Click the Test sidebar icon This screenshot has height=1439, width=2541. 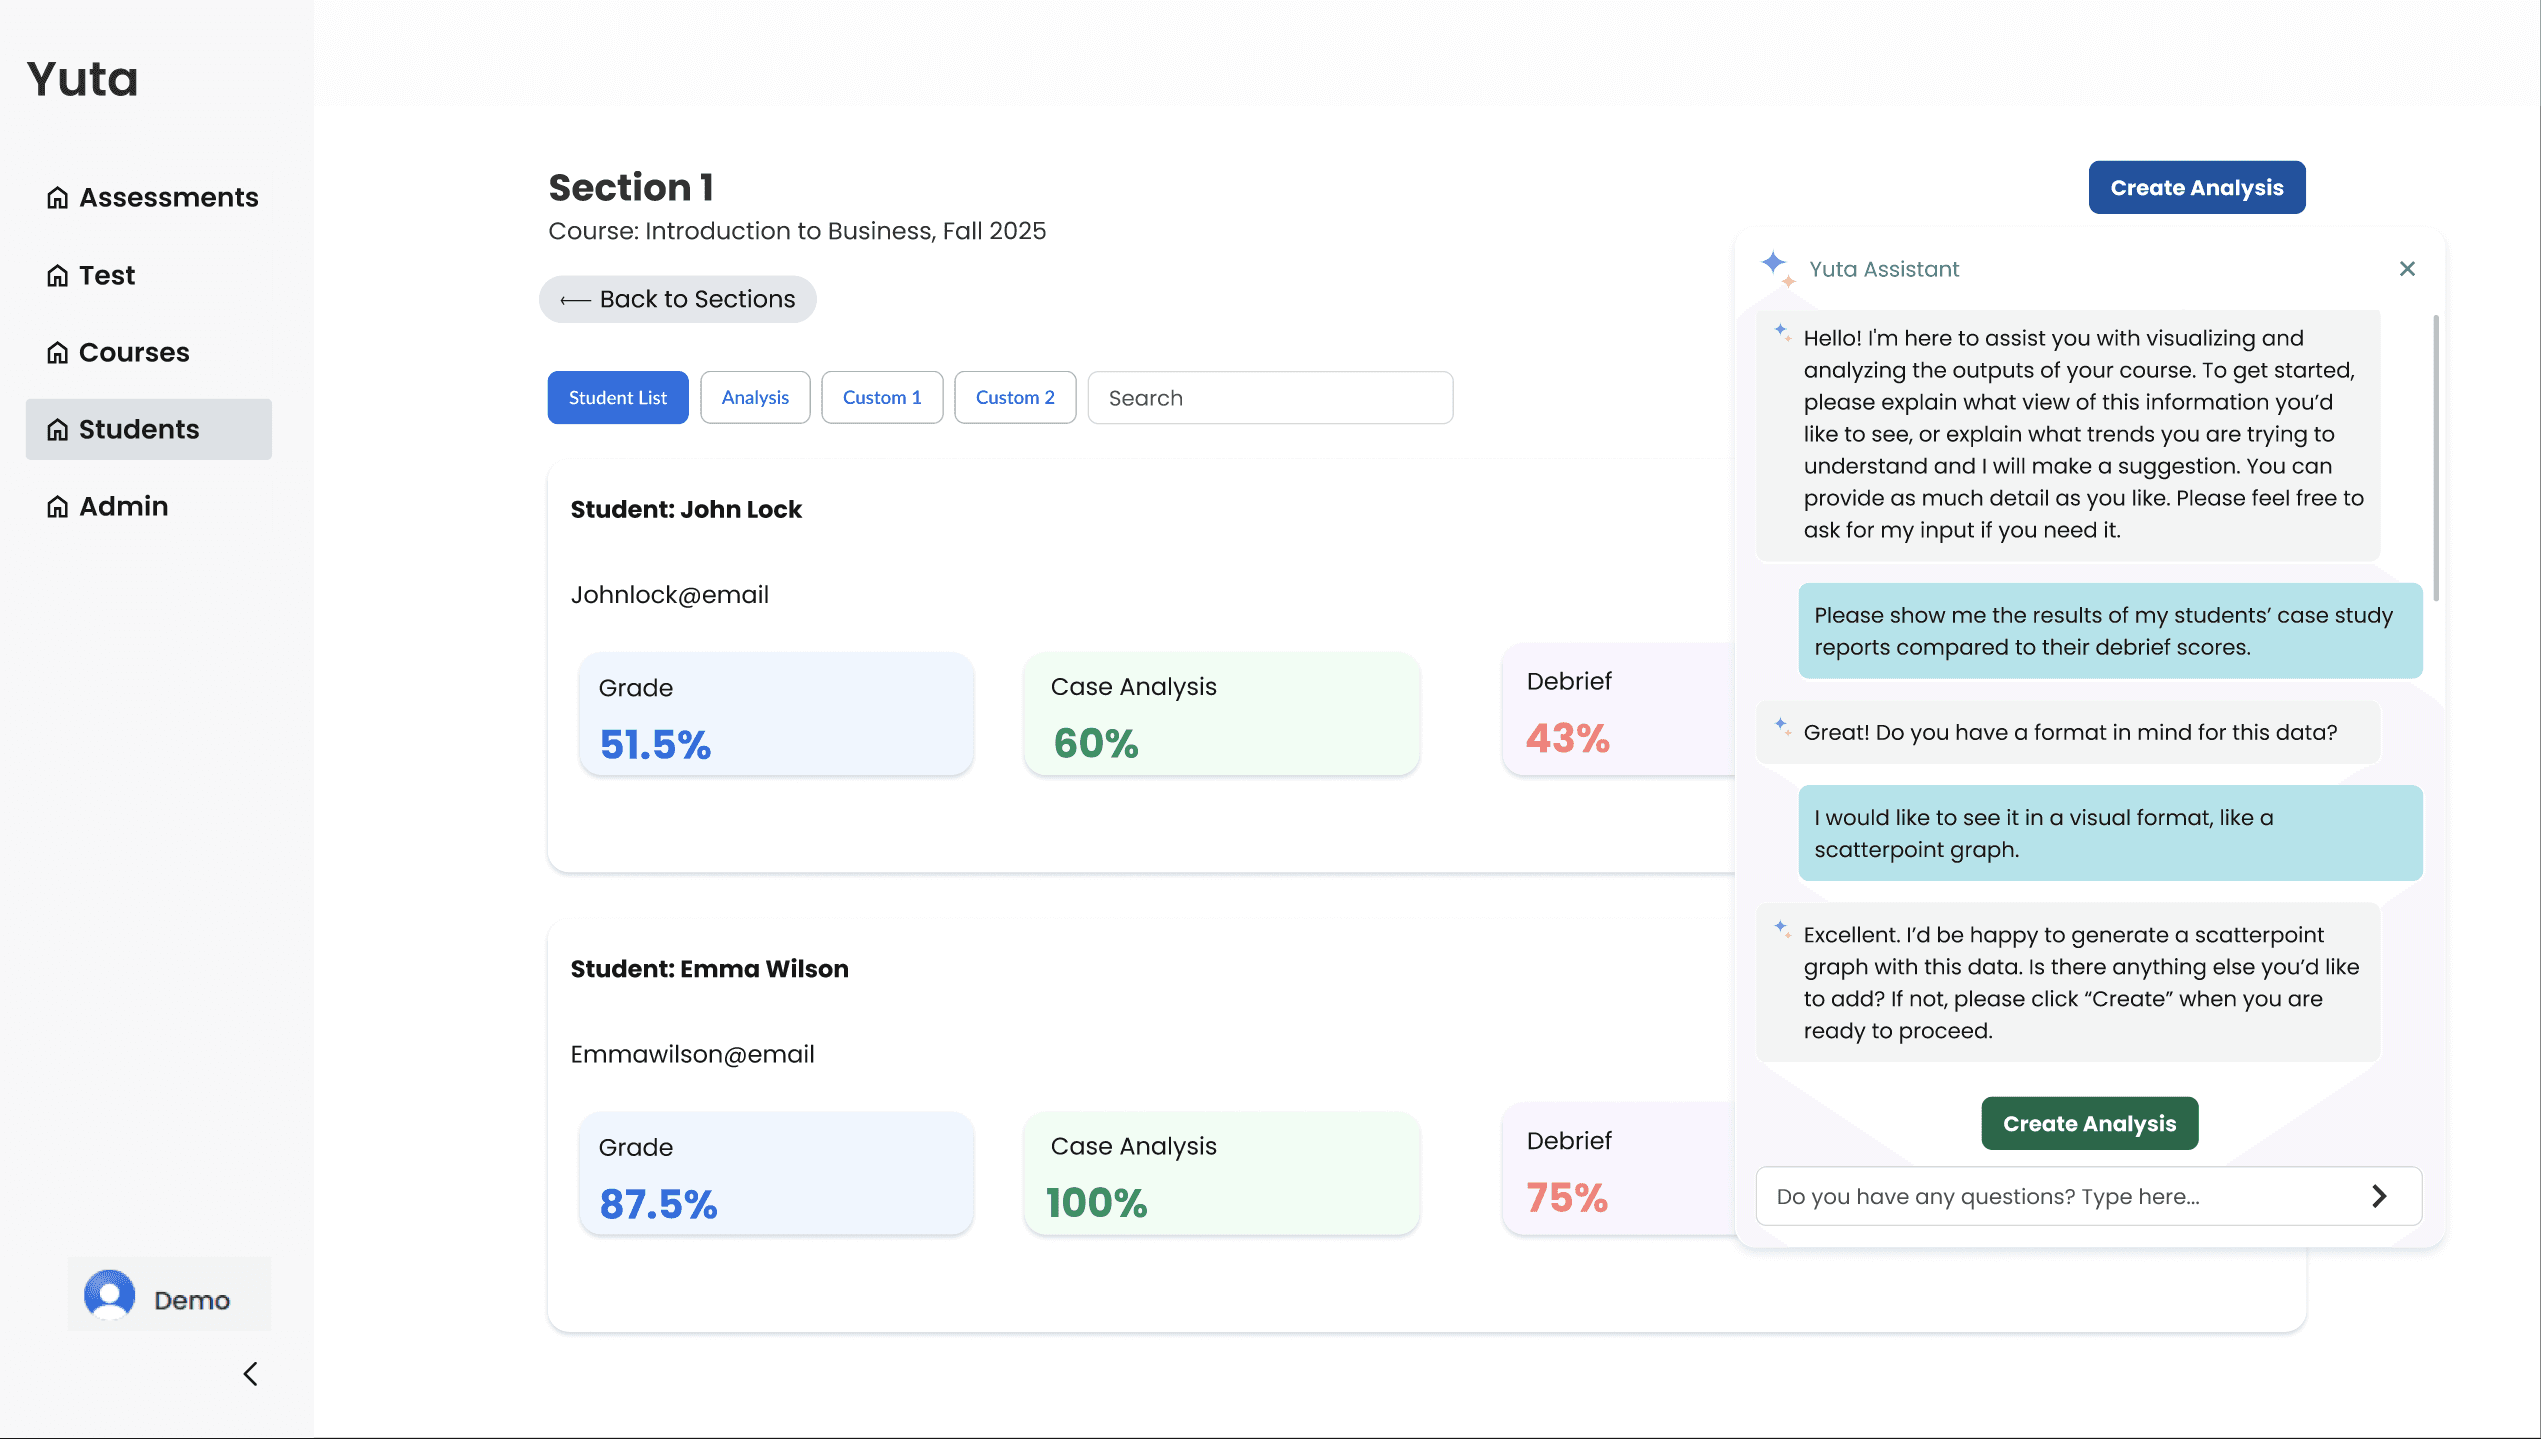coord(58,276)
